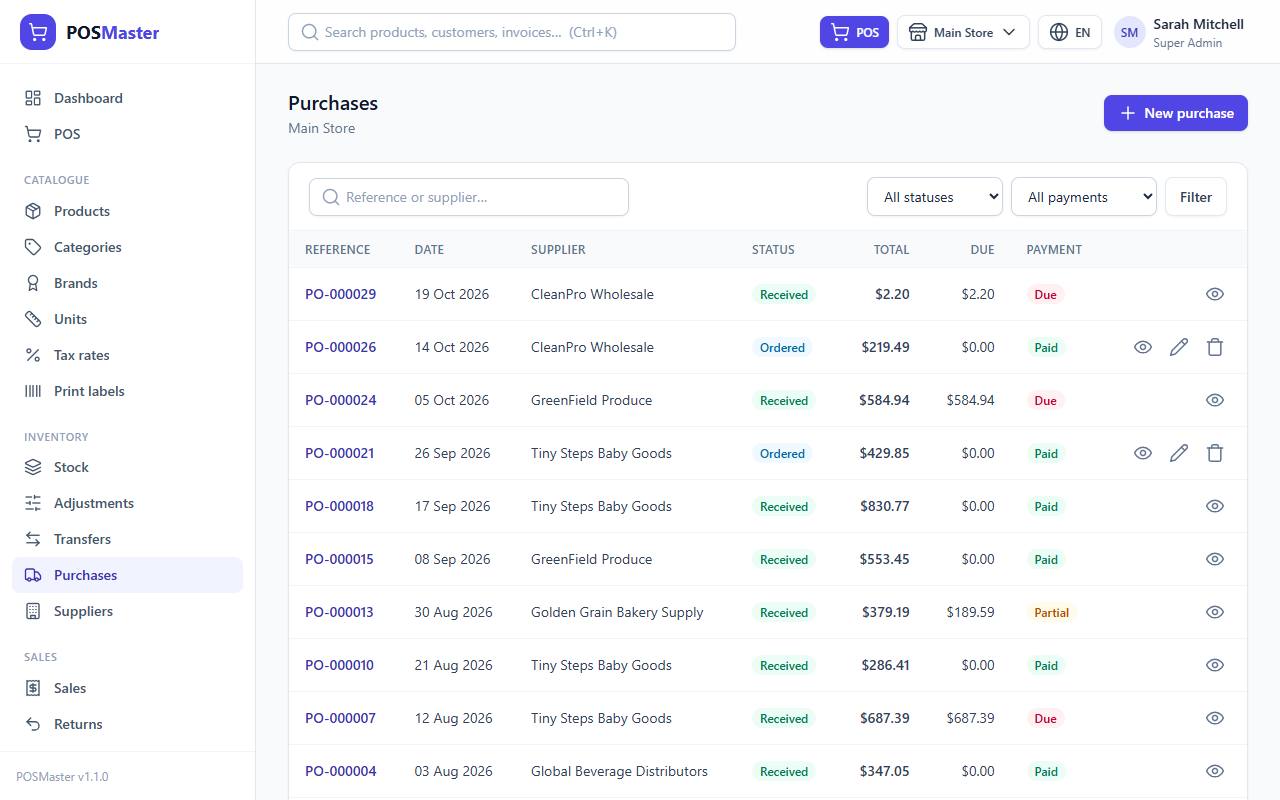This screenshot has width=1280, height=800.
Task: Open Tax rates in sidebar
Action: tap(127, 355)
